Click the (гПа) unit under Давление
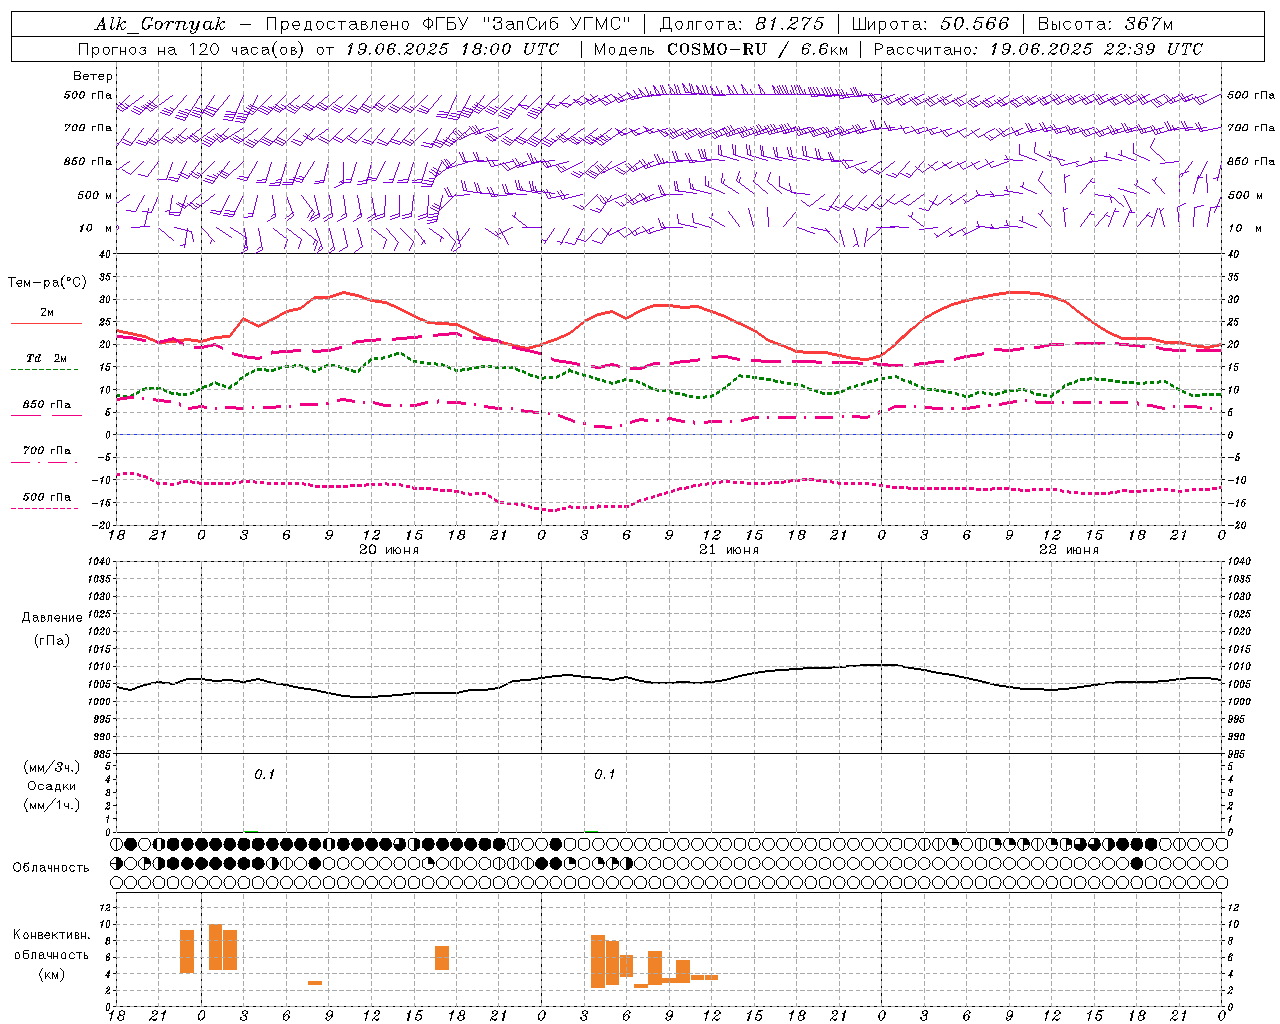Viewport: 1280px width, 1024px height. click(x=52, y=640)
